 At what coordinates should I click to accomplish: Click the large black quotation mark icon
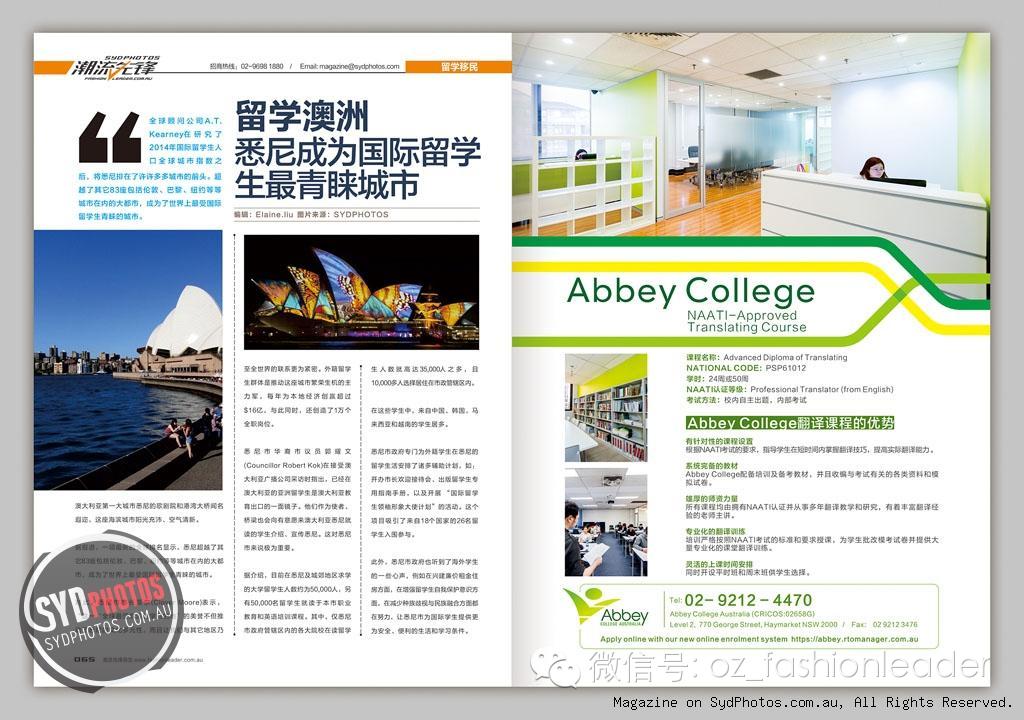(x=110, y=137)
